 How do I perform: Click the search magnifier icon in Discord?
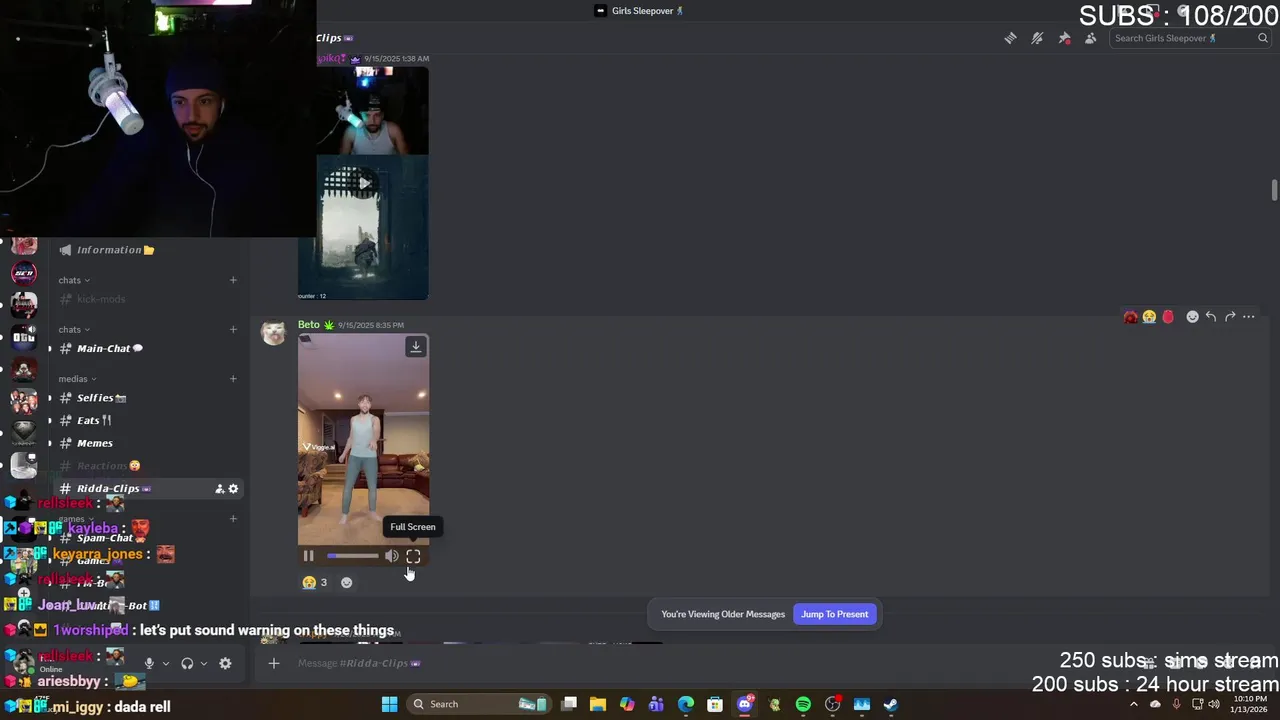(1263, 38)
